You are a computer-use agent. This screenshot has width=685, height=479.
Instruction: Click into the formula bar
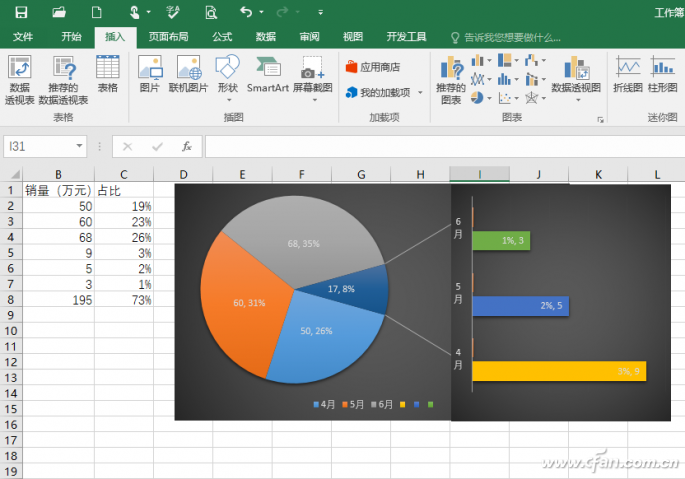tap(445, 146)
